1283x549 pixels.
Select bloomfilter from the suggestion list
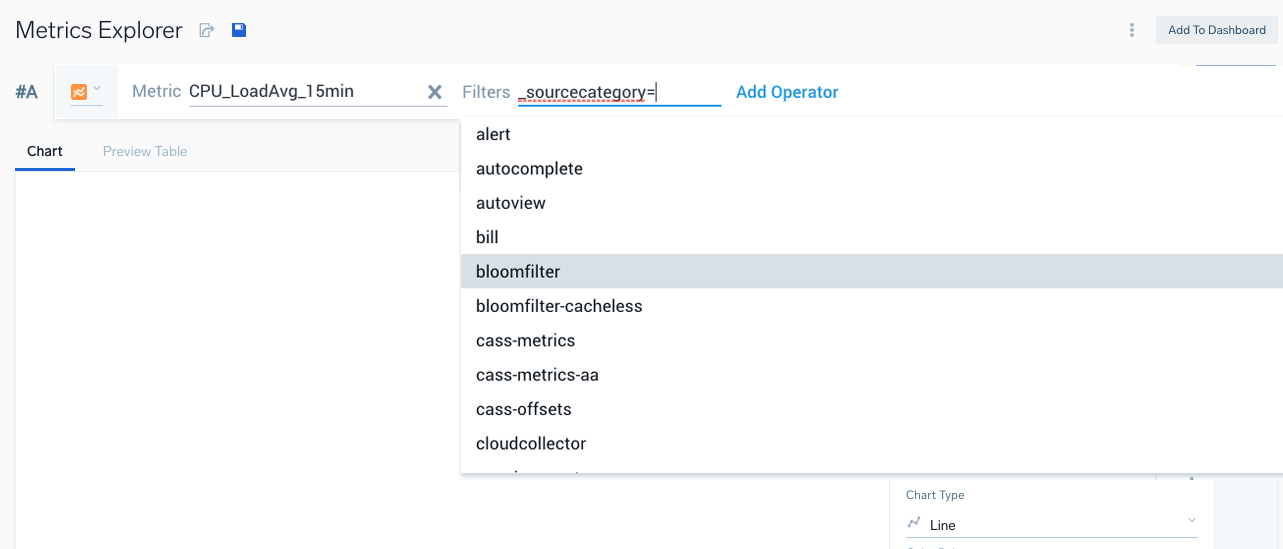point(518,272)
